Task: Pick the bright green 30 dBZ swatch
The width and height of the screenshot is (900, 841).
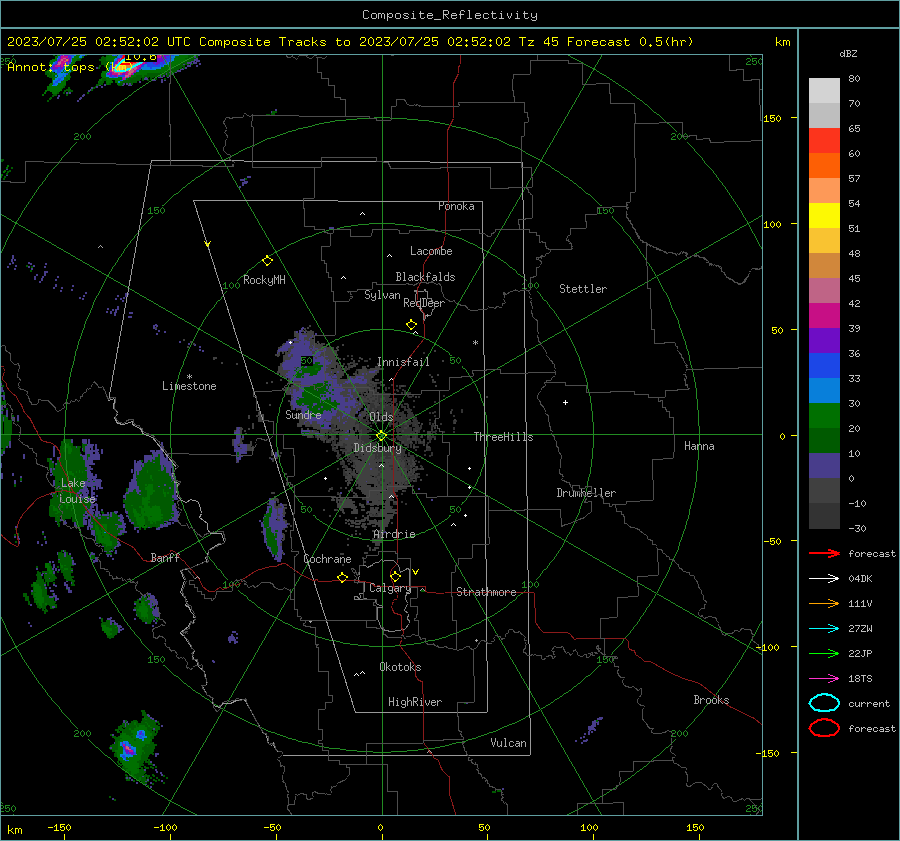Action: pyautogui.click(x=824, y=416)
